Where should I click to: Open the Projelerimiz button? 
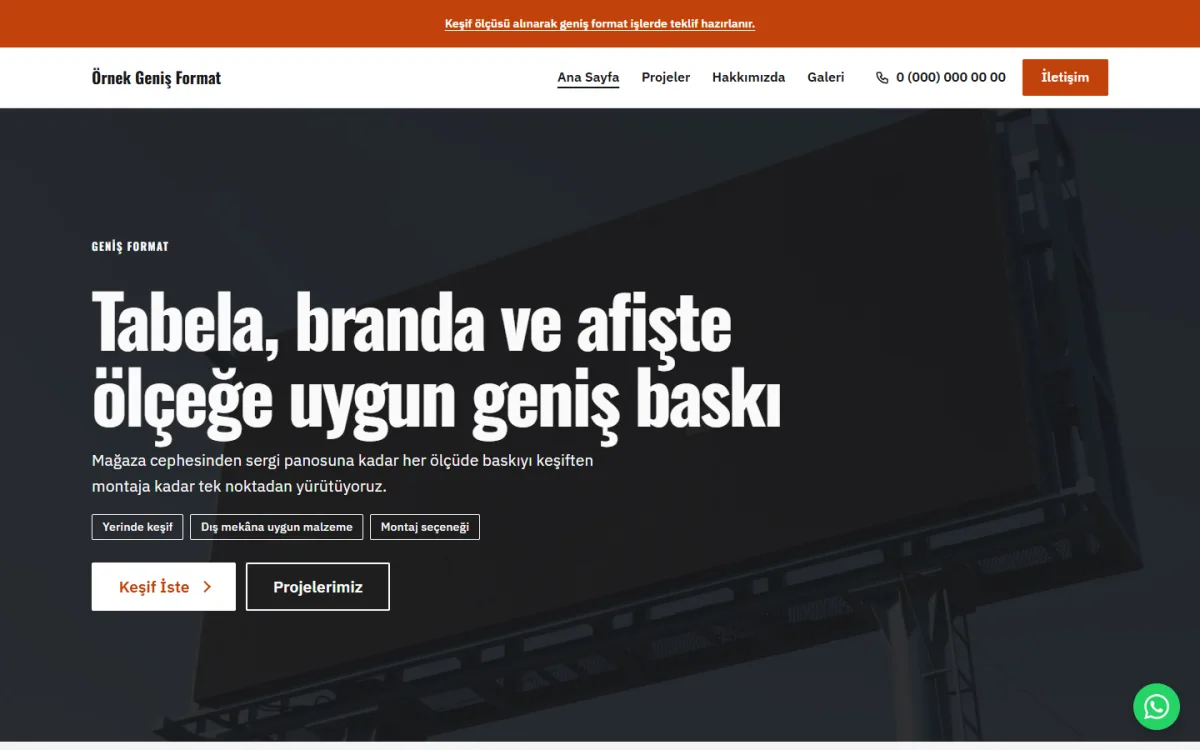pos(318,587)
